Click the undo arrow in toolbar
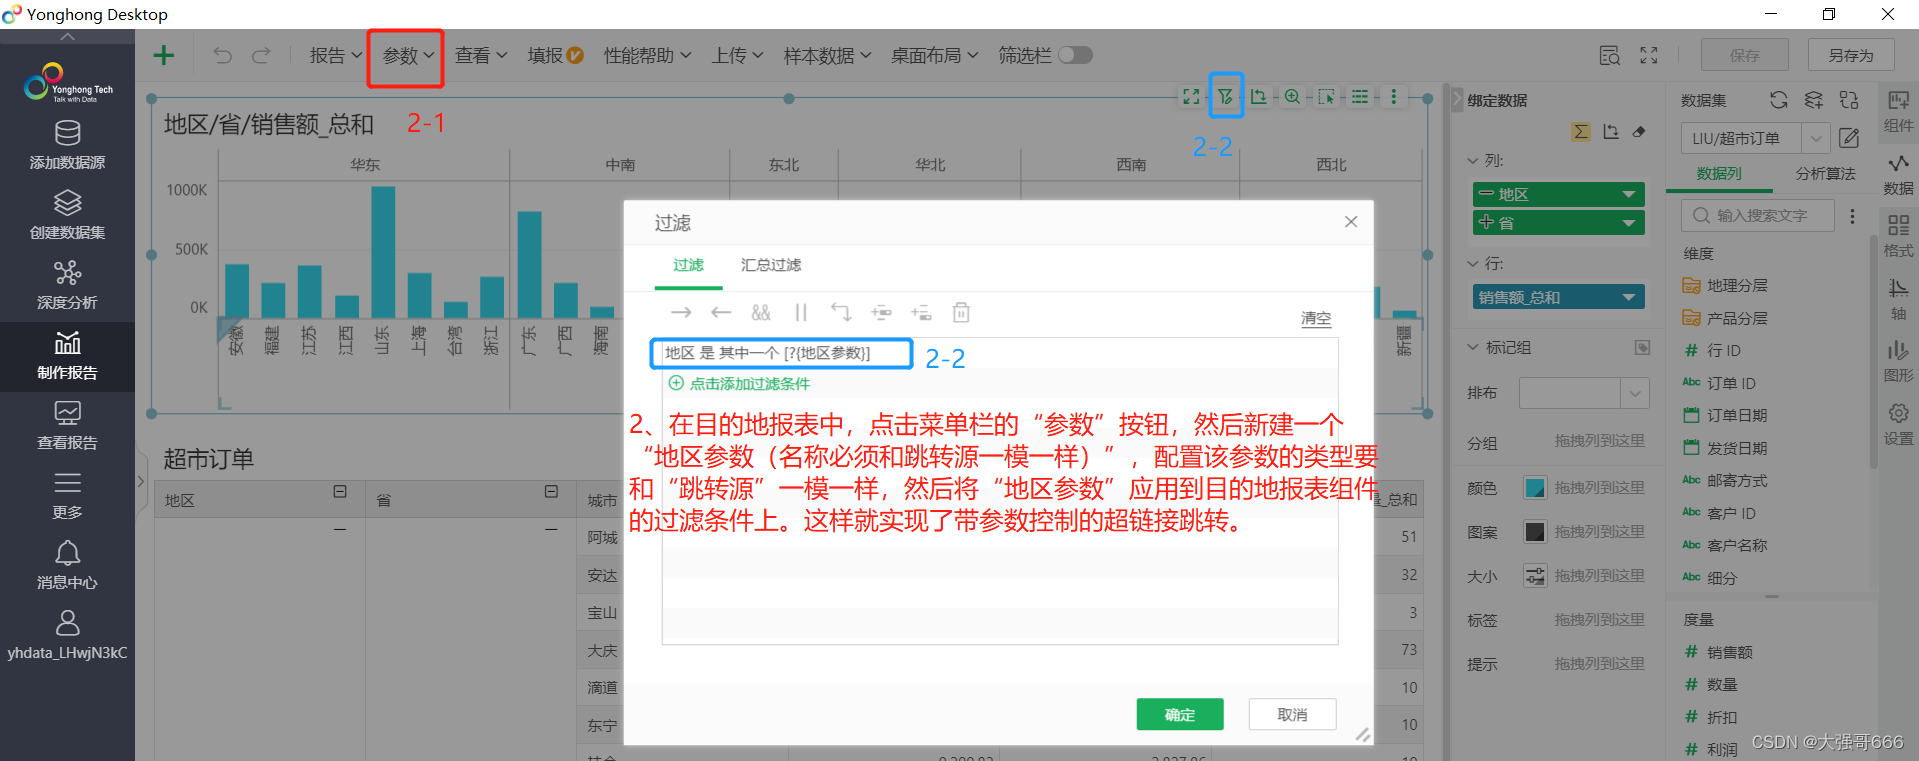The image size is (1919, 761). coord(222,55)
